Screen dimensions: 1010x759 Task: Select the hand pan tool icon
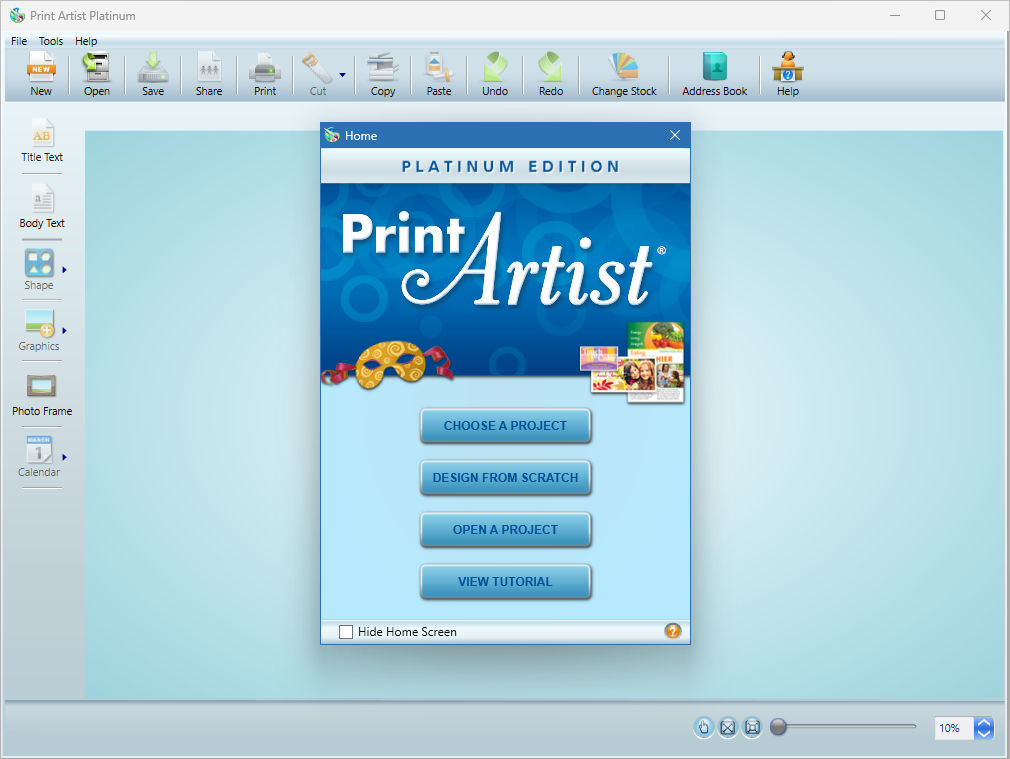point(703,727)
